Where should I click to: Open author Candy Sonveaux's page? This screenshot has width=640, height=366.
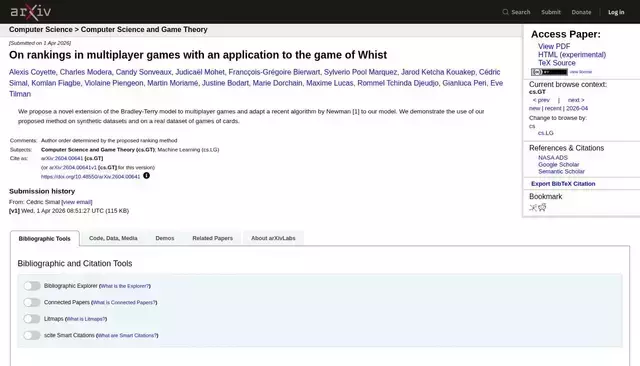pos(143,72)
